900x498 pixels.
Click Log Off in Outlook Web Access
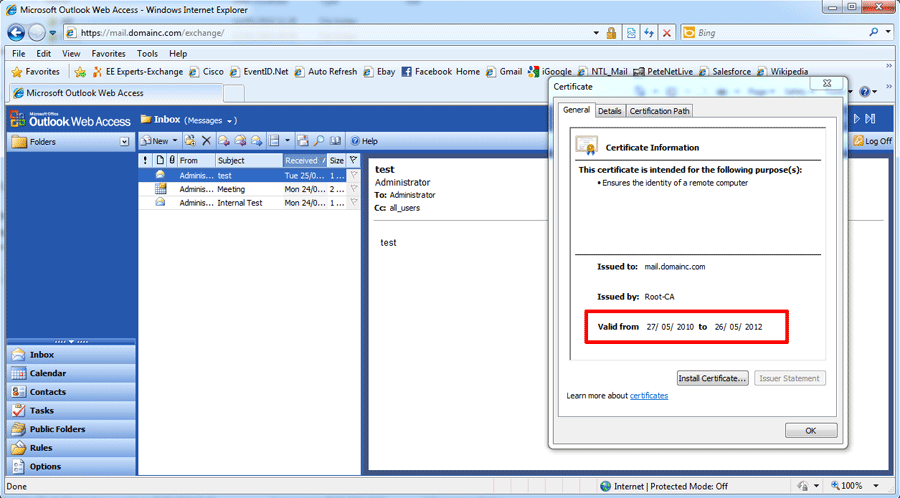pos(872,141)
